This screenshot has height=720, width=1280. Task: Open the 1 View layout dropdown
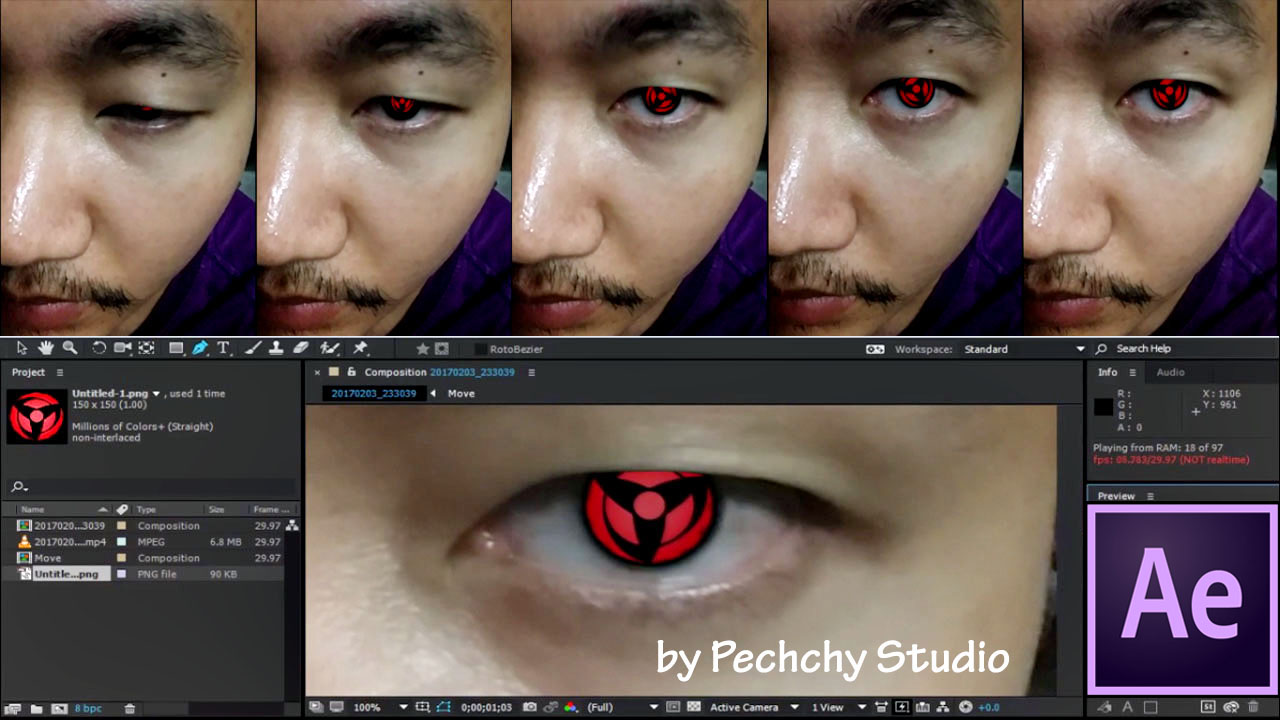838,707
